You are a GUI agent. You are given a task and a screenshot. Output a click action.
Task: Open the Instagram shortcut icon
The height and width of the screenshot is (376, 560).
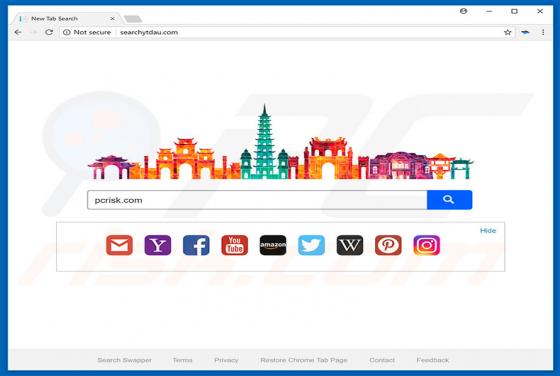click(x=426, y=245)
